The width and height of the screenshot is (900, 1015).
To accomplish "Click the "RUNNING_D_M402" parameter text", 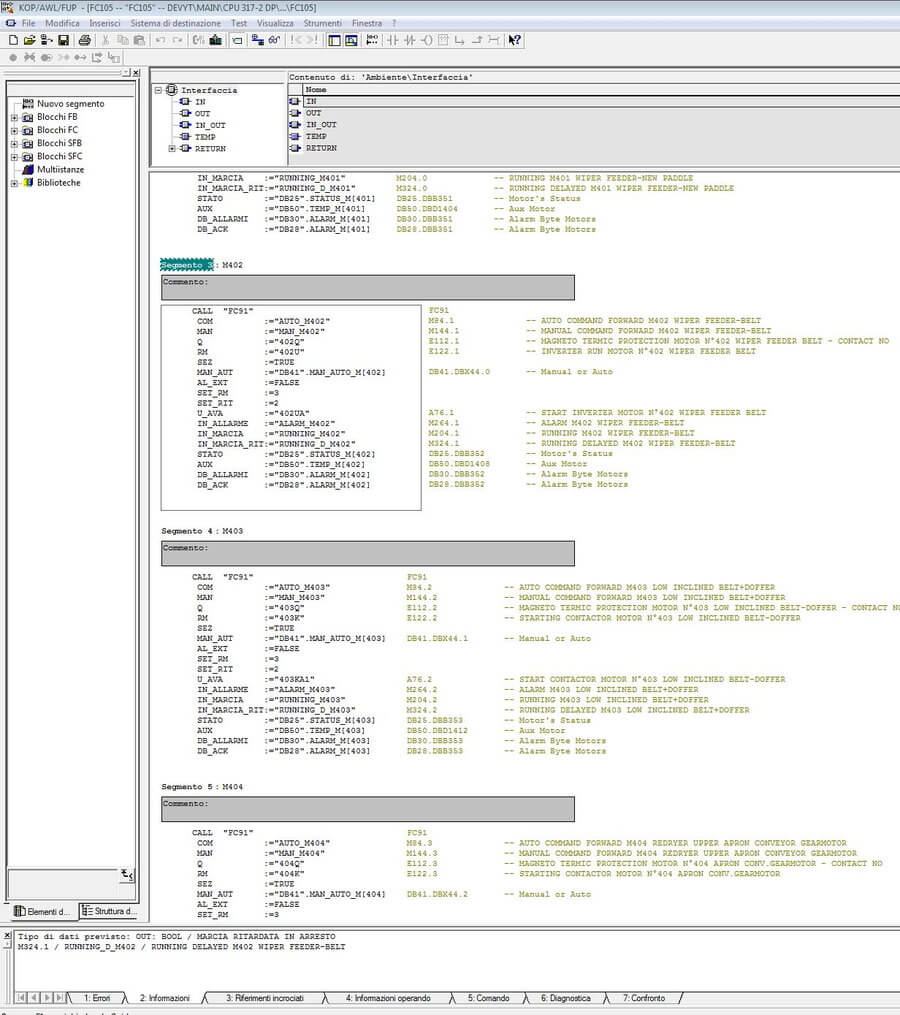I will click(x=313, y=444).
